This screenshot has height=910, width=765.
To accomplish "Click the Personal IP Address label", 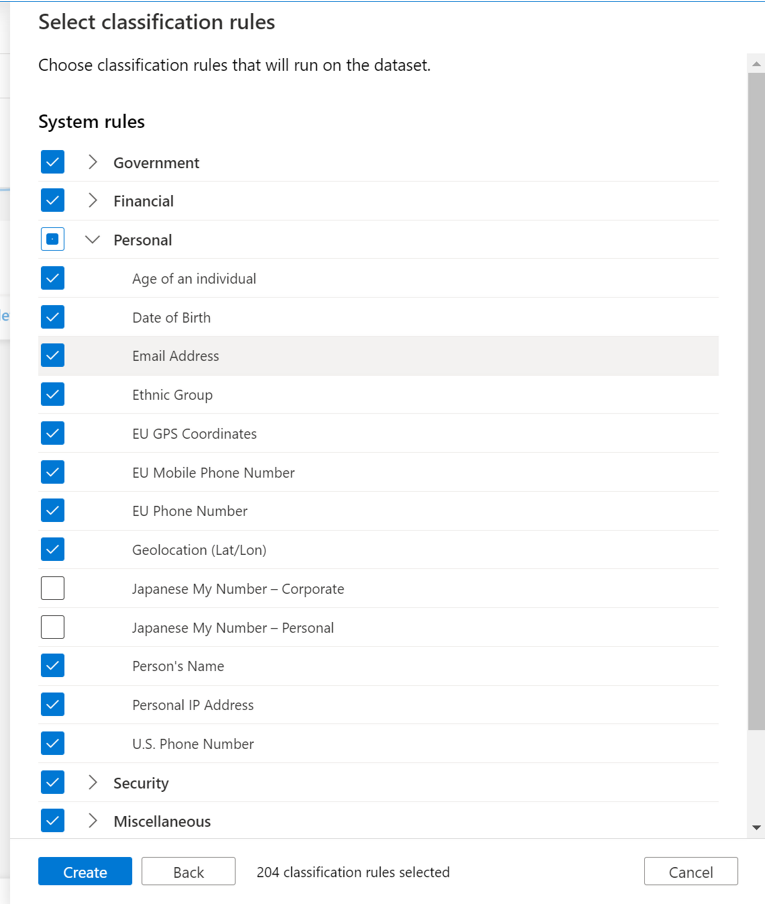I will 193,705.
